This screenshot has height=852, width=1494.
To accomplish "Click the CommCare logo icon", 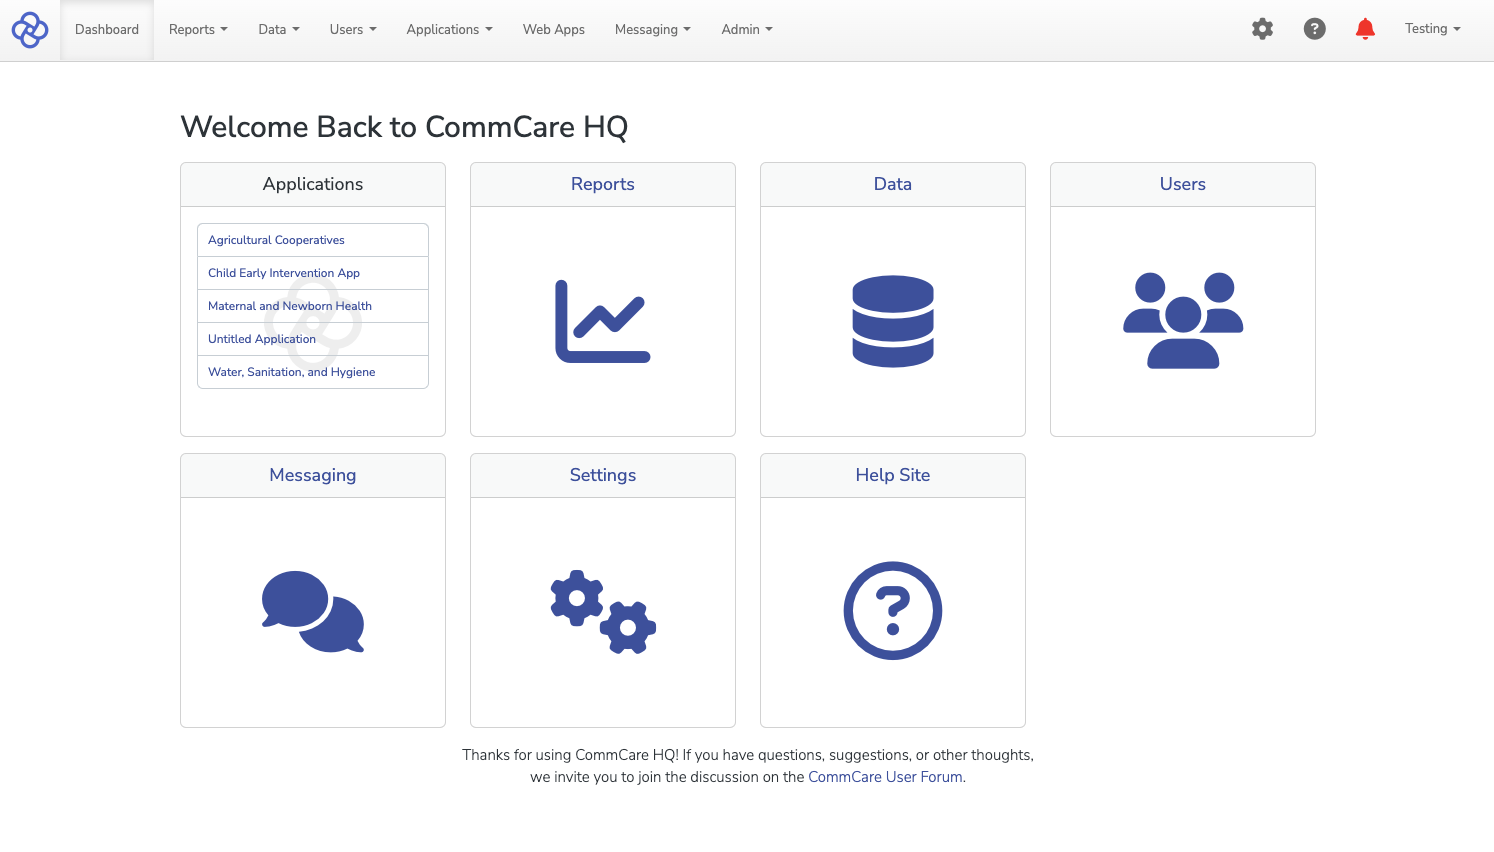I will point(30,30).
